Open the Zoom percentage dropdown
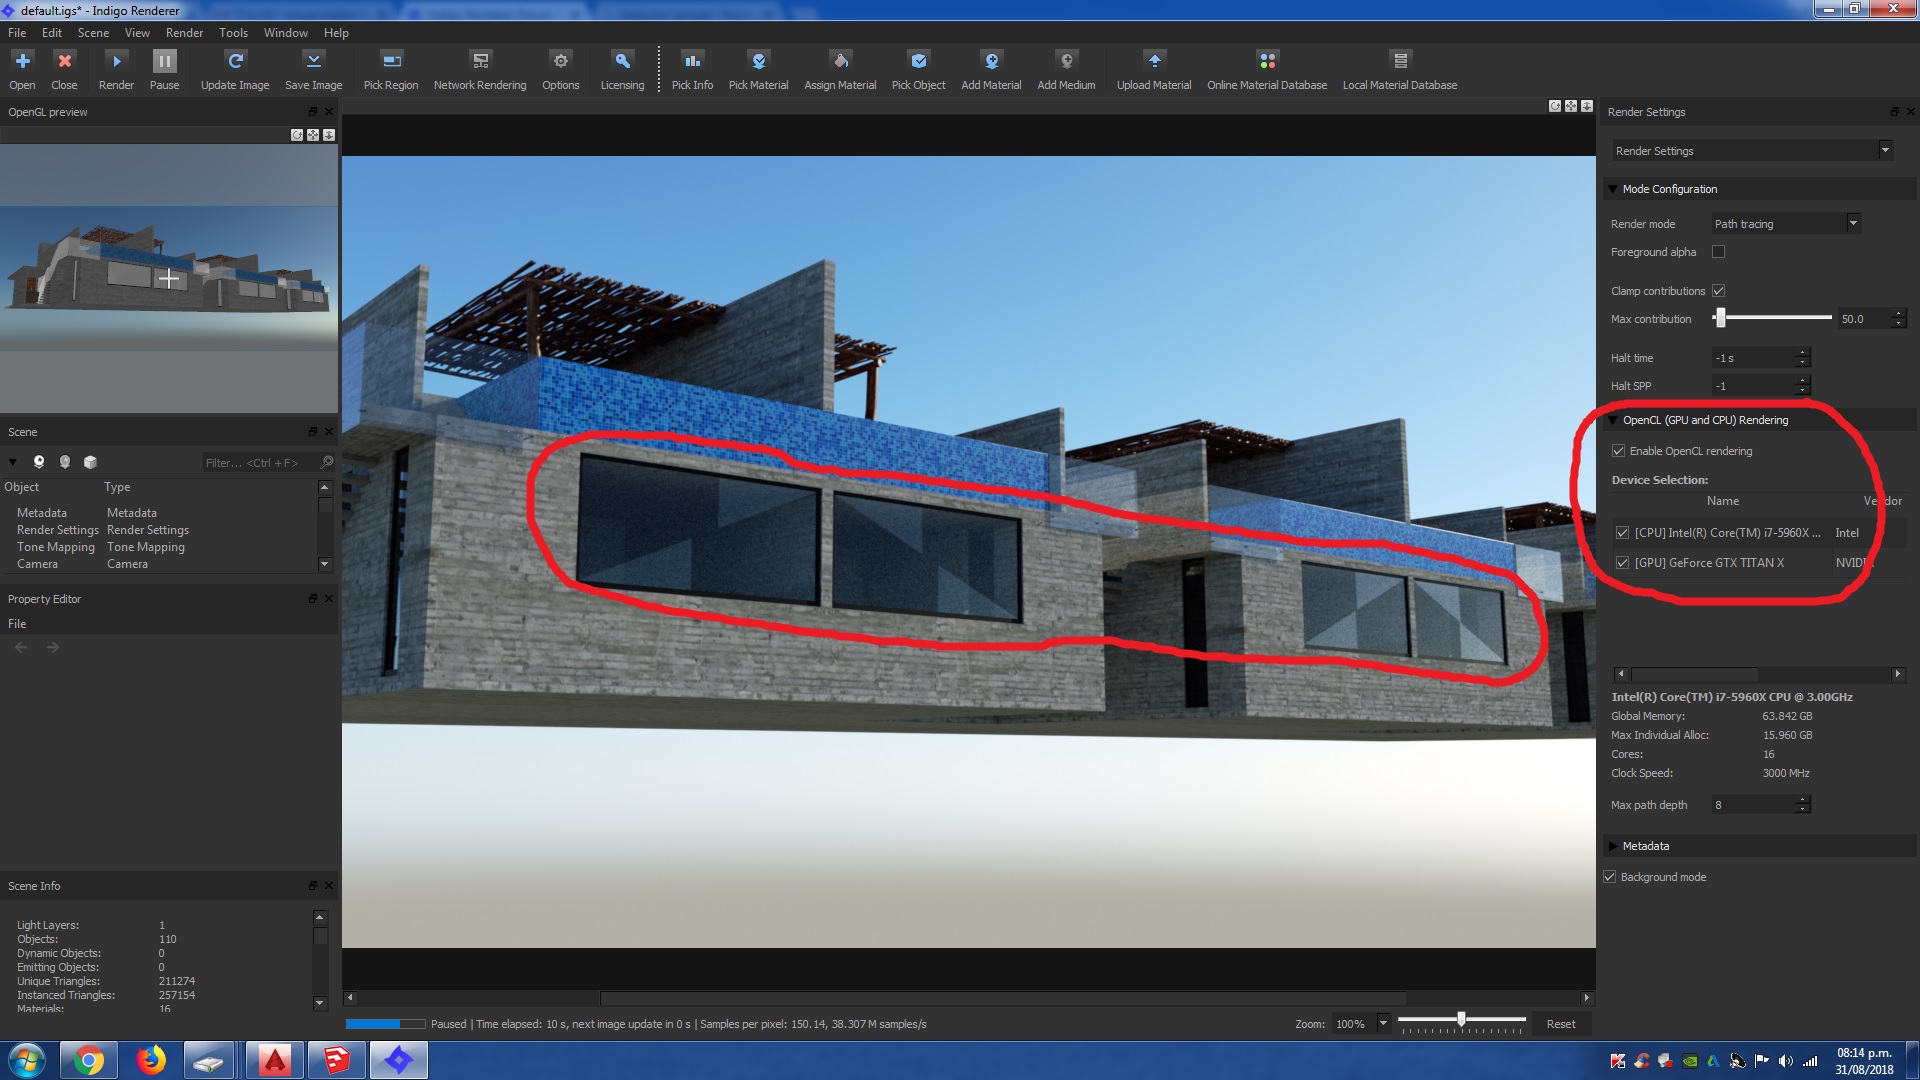Screen dimensions: 1920x1080 (x=1383, y=1023)
